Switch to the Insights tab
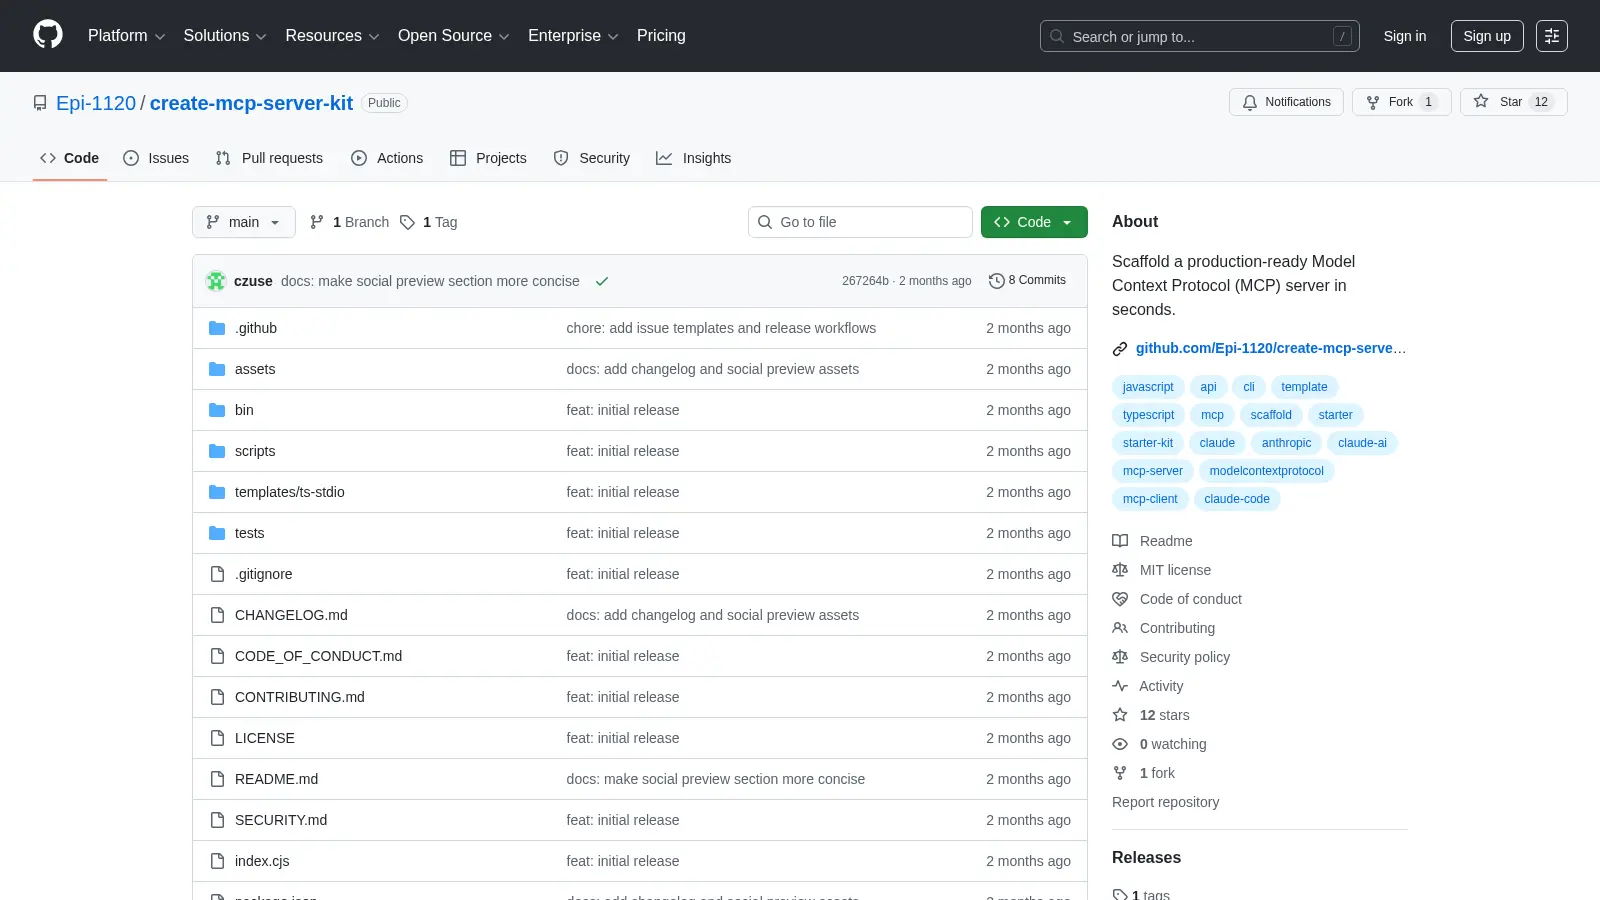Viewport: 1600px width, 900px height. pyautogui.click(x=693, y=158)
